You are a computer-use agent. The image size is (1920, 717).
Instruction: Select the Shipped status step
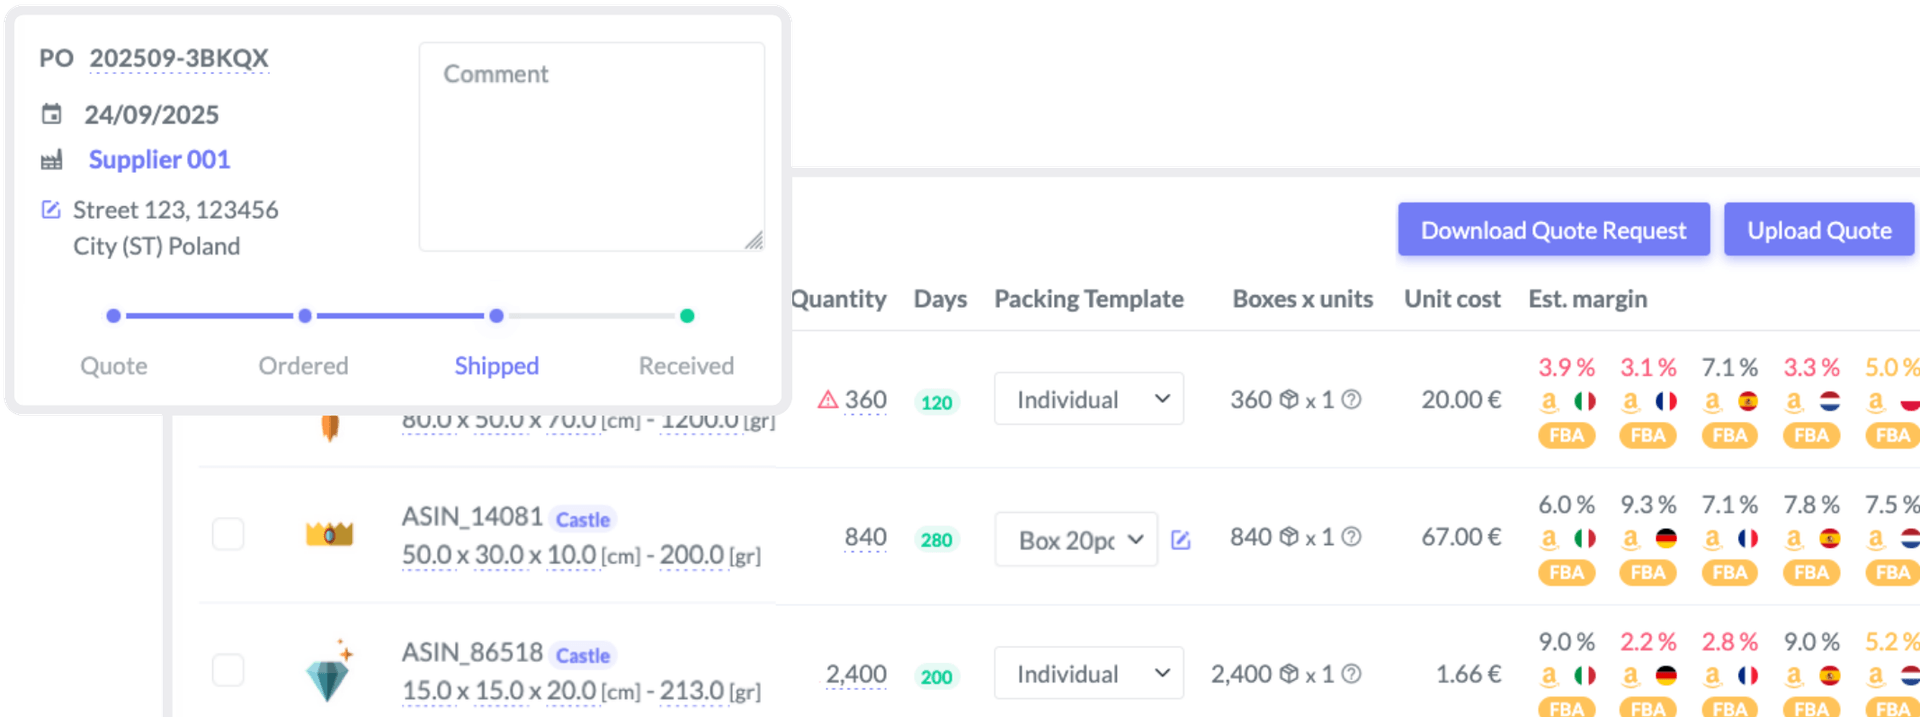pyautogui.click(x=497, y=366)
